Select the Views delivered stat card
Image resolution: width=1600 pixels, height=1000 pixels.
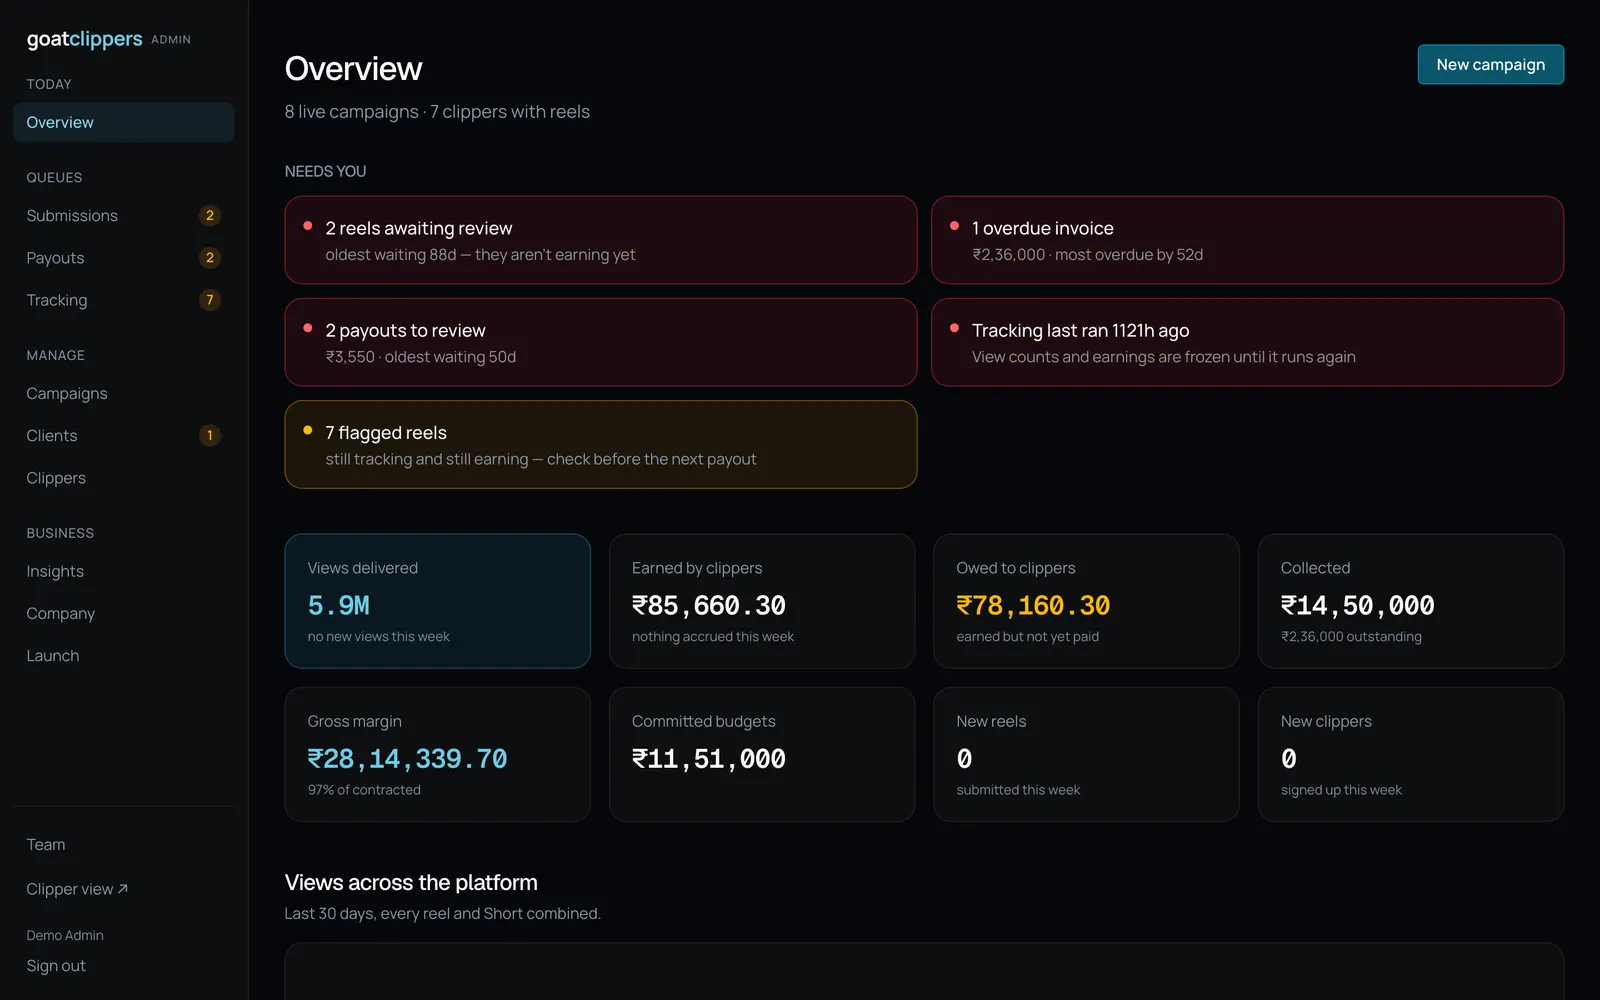(x=438, y=601)
